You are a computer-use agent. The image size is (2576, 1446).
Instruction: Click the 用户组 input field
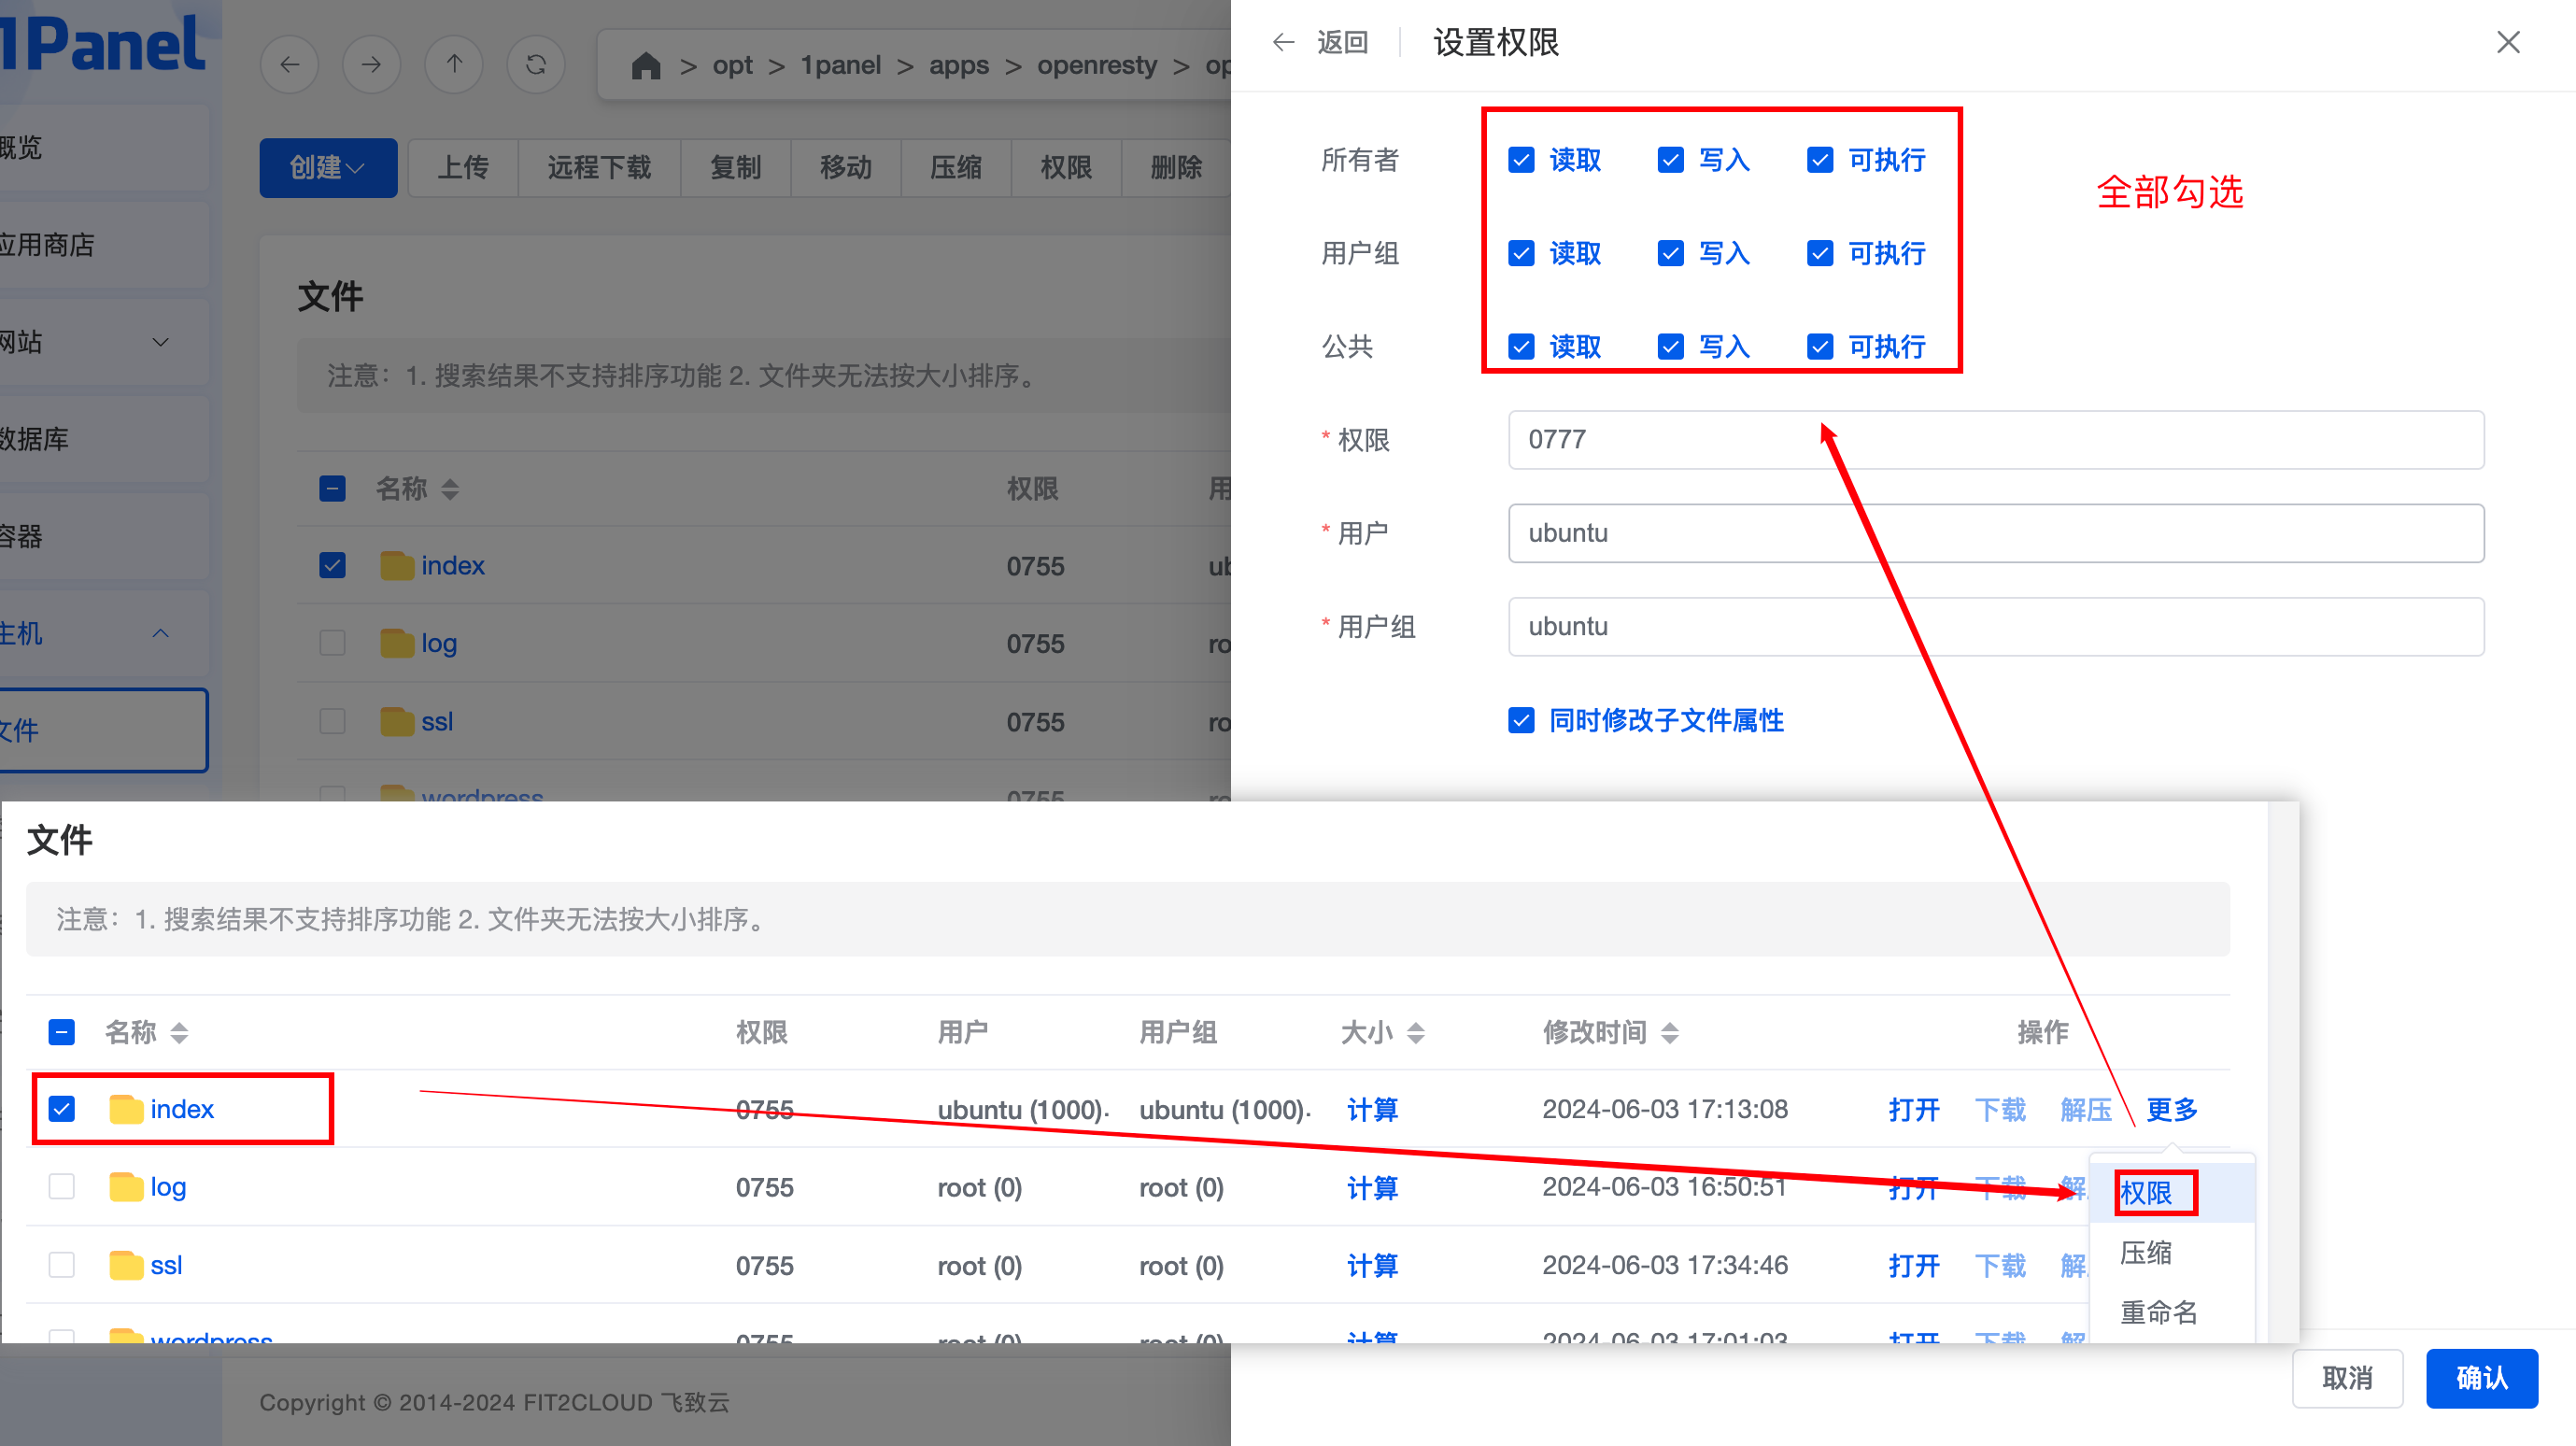[1996, 627]
